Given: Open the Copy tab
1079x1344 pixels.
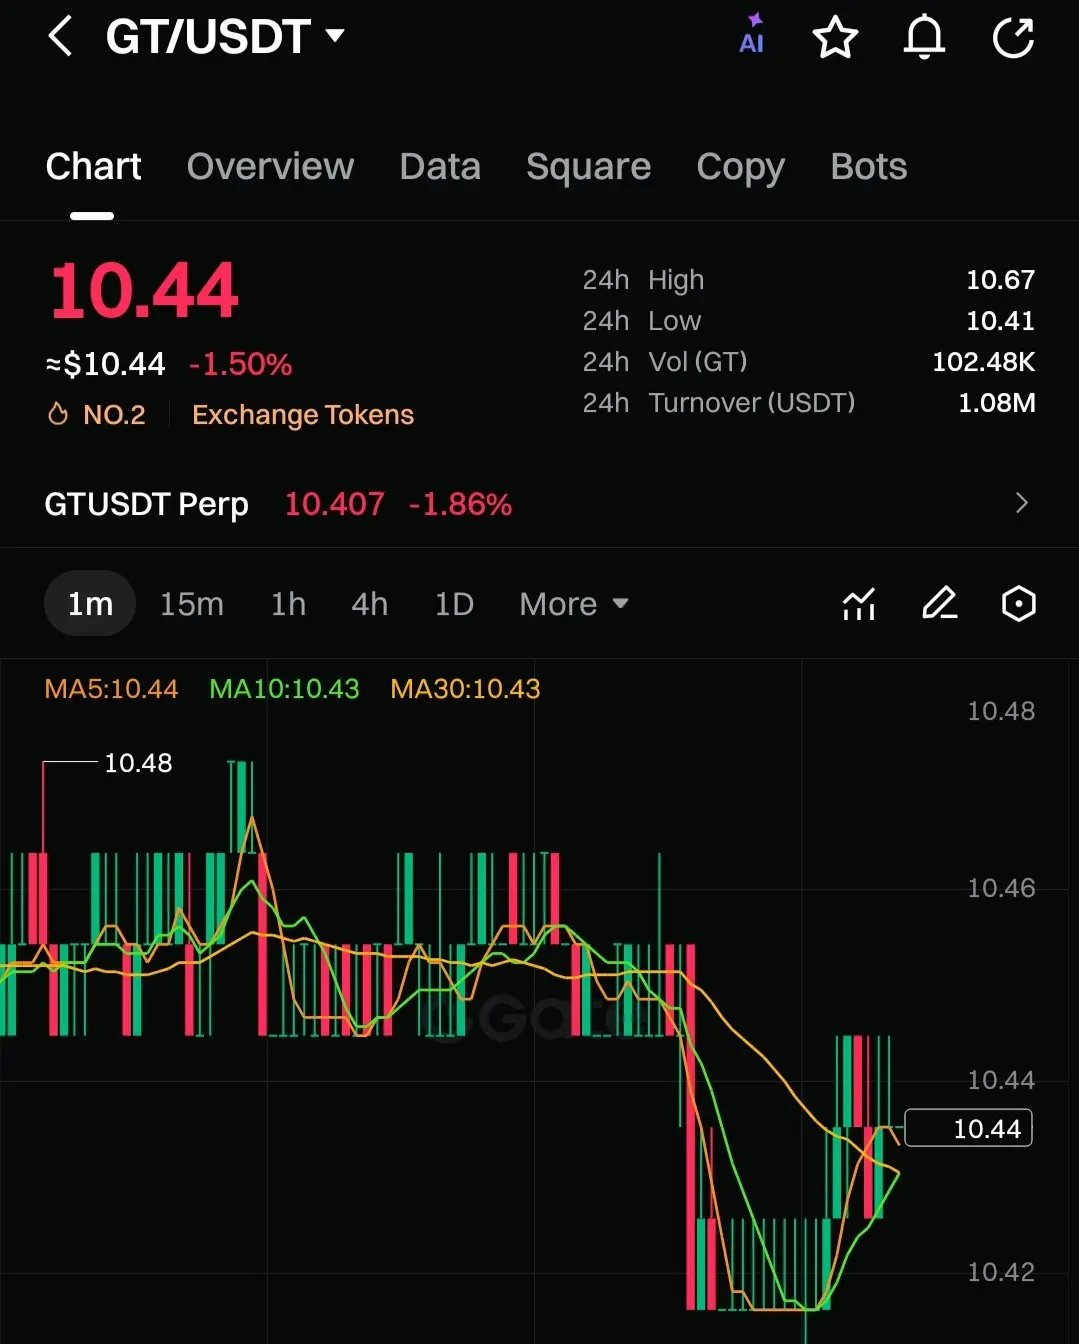Looking at the screenshot, I should [740, 167].
